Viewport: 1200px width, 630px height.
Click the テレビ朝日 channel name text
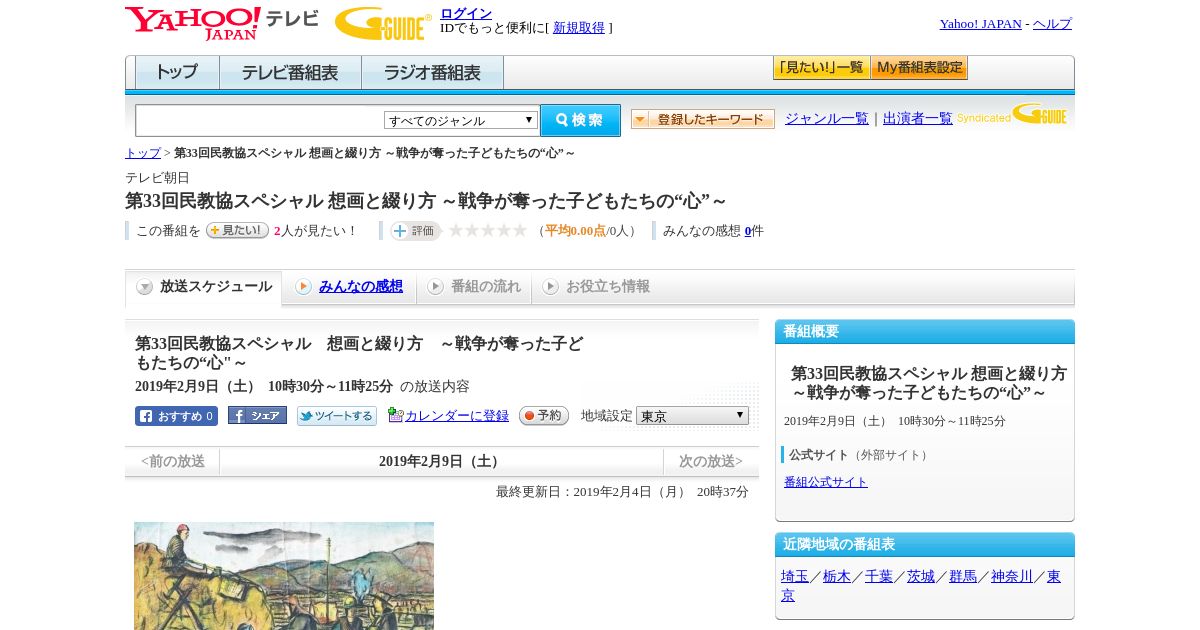pos(157,177)
